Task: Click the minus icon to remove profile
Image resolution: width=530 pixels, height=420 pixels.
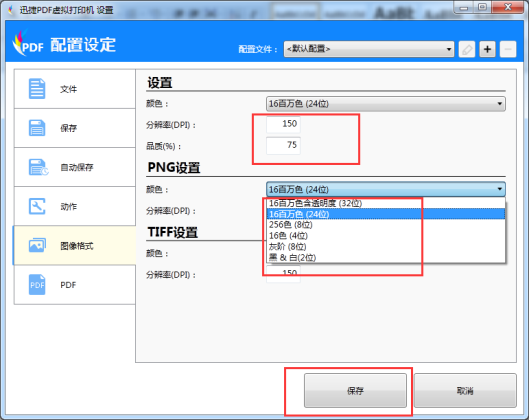Action: (508, 49)
